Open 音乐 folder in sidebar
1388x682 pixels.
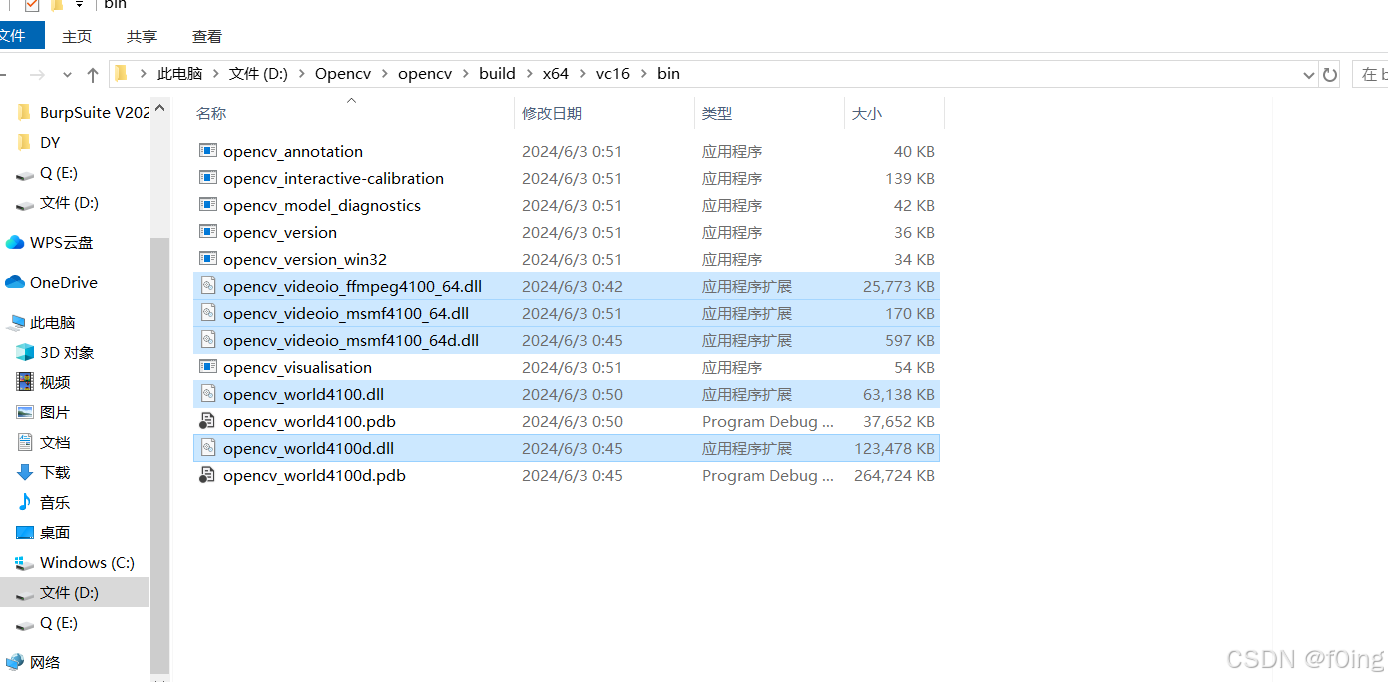(x=44, y=502)
